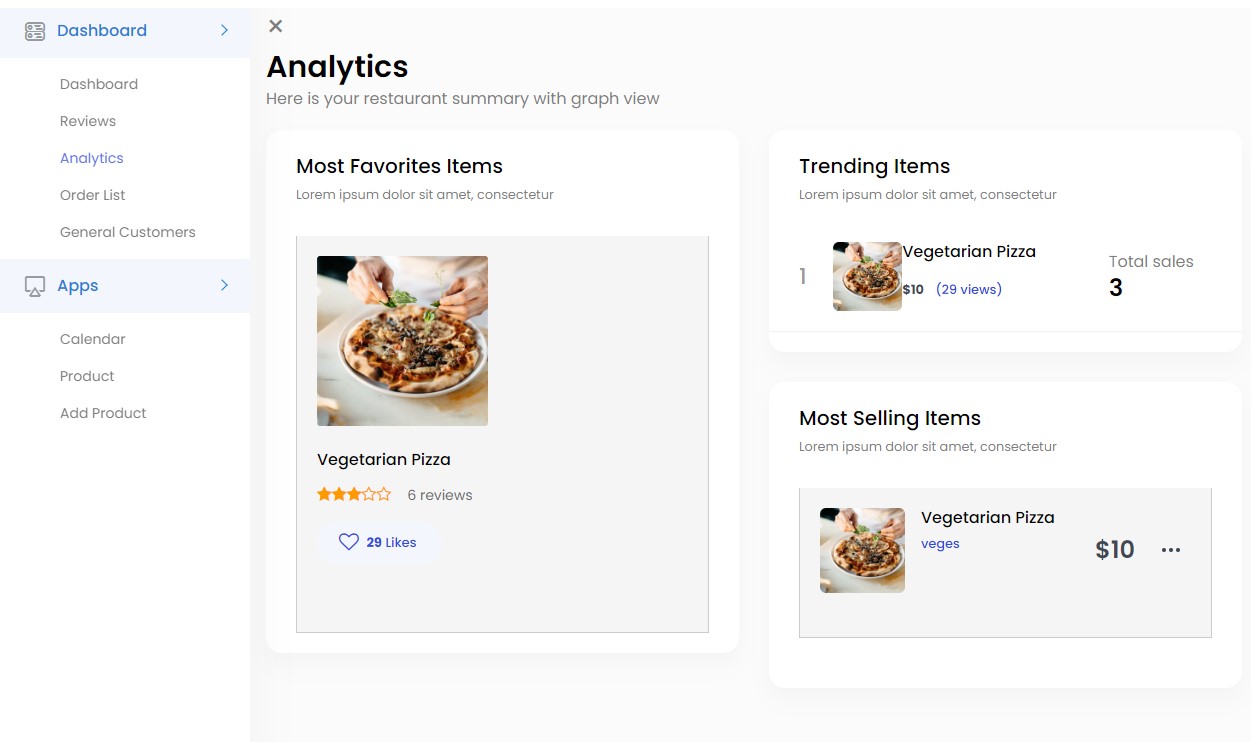
Task: Click the heart icon next to 29 Likes
Action: click(348, 541)
